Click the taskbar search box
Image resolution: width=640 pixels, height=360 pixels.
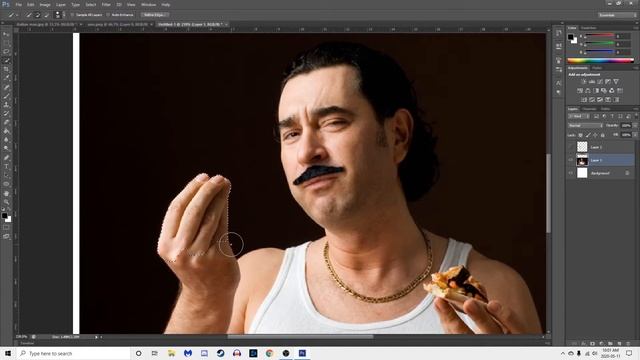[x=73, y=353]
